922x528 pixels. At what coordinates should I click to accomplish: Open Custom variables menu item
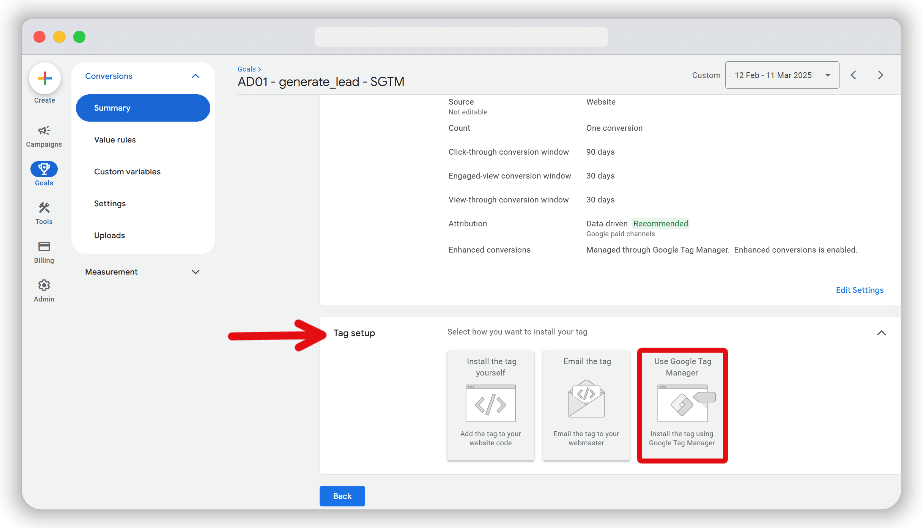(127, 172)
